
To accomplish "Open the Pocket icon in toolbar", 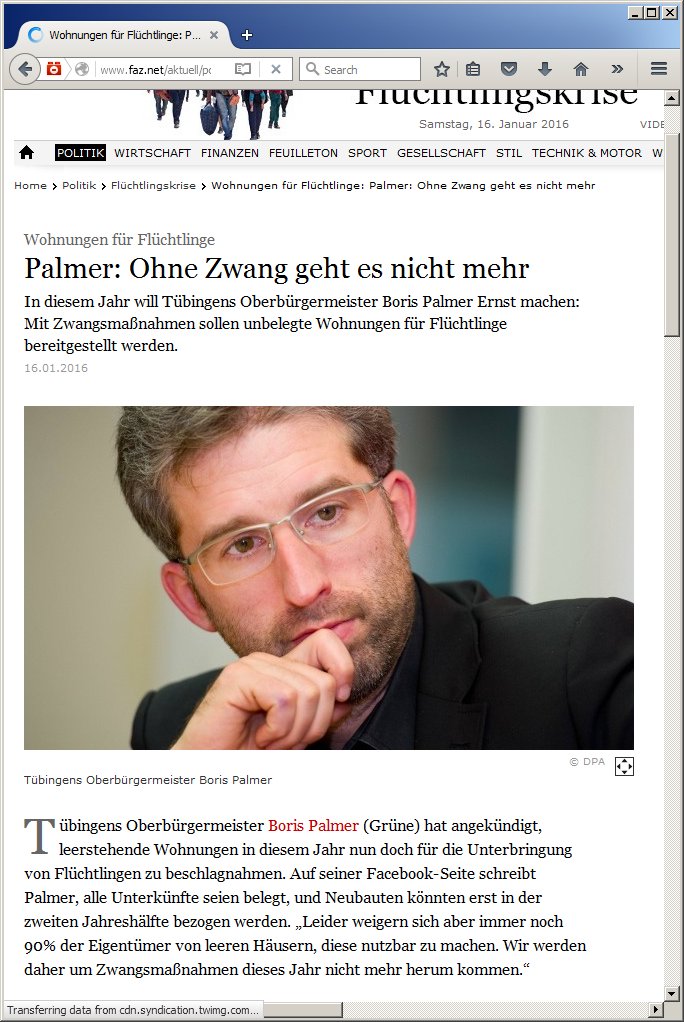I will coord(509,69).
